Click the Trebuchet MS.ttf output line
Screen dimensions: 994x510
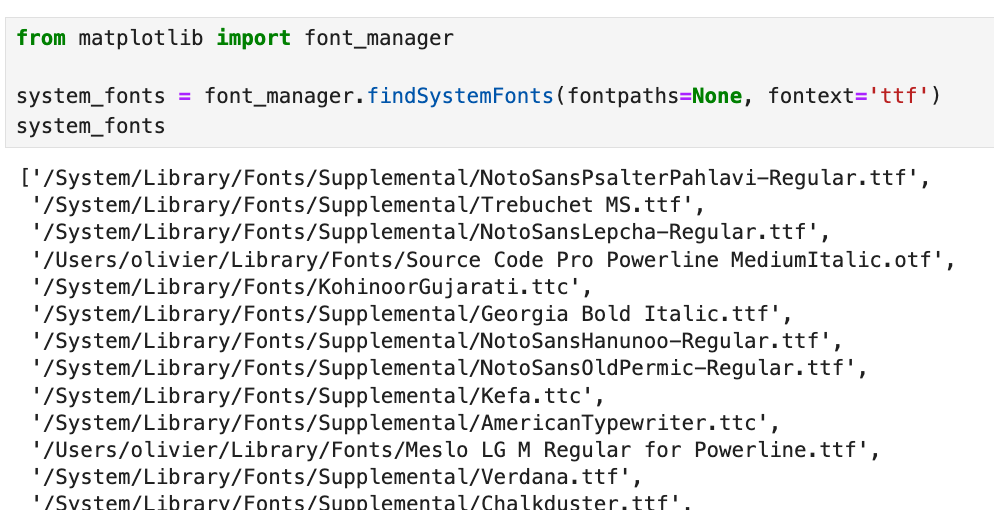click(x=369, y=205)
